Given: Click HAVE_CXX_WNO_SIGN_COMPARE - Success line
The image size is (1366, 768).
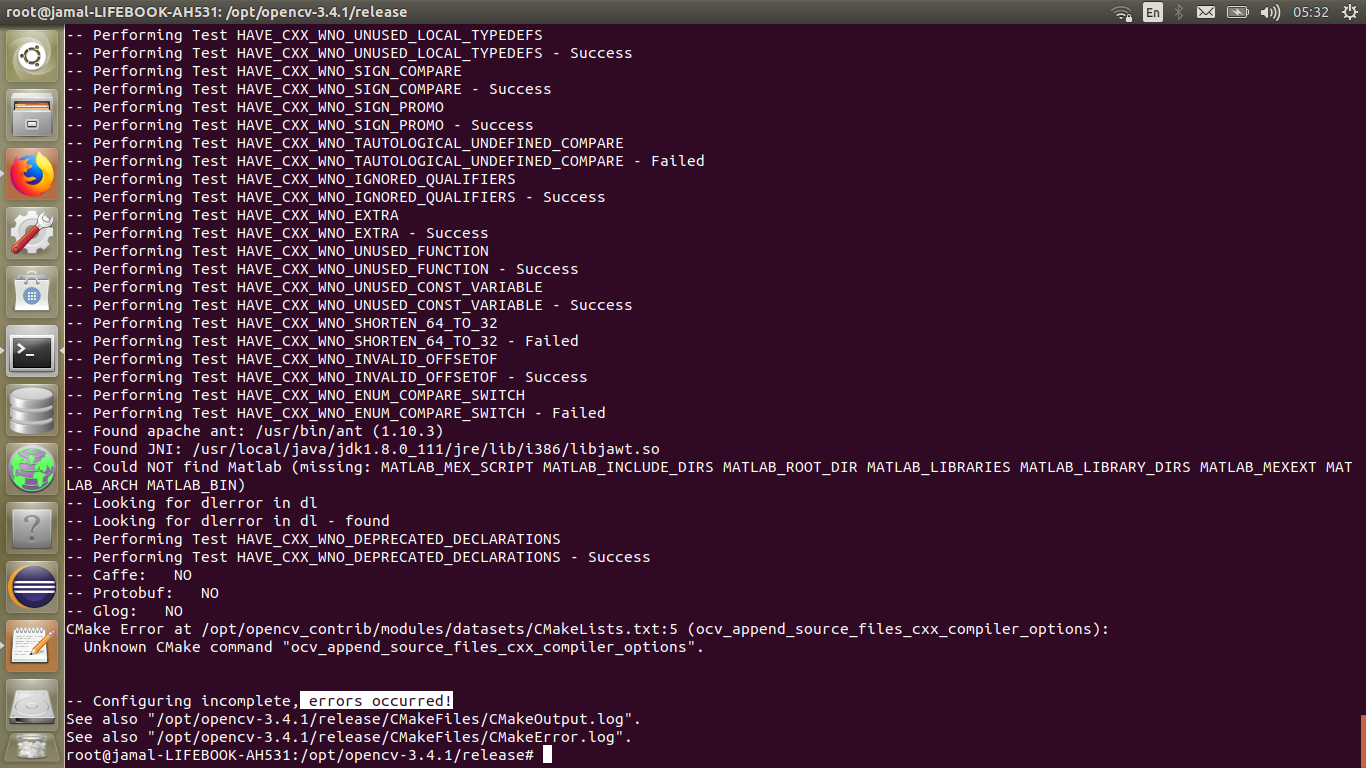Looking at the screenshot, I should tap(309, 89).
